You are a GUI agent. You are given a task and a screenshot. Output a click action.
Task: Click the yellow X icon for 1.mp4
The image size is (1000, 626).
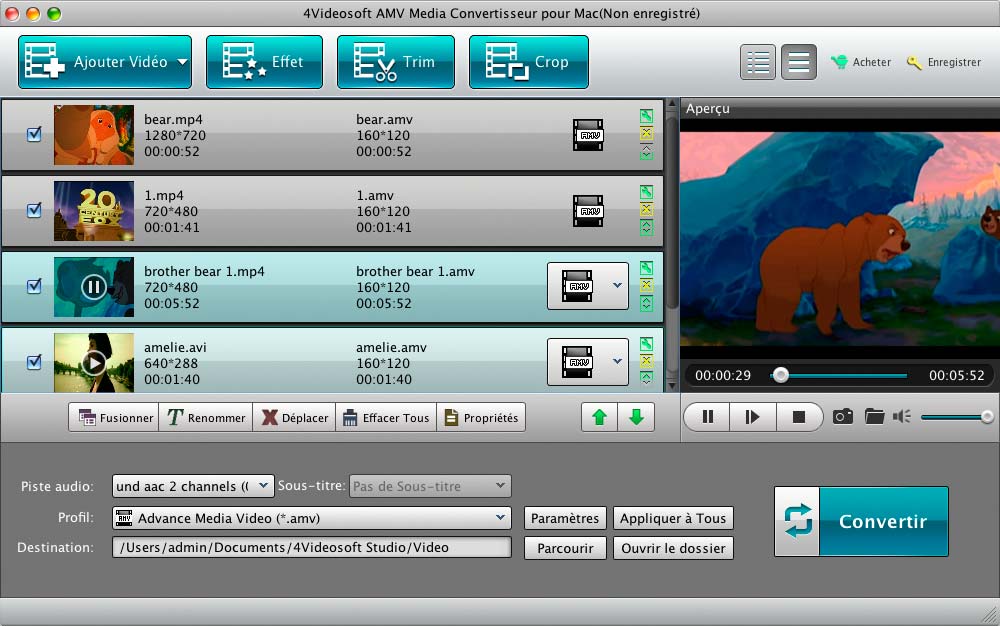[x=646, y=209]
